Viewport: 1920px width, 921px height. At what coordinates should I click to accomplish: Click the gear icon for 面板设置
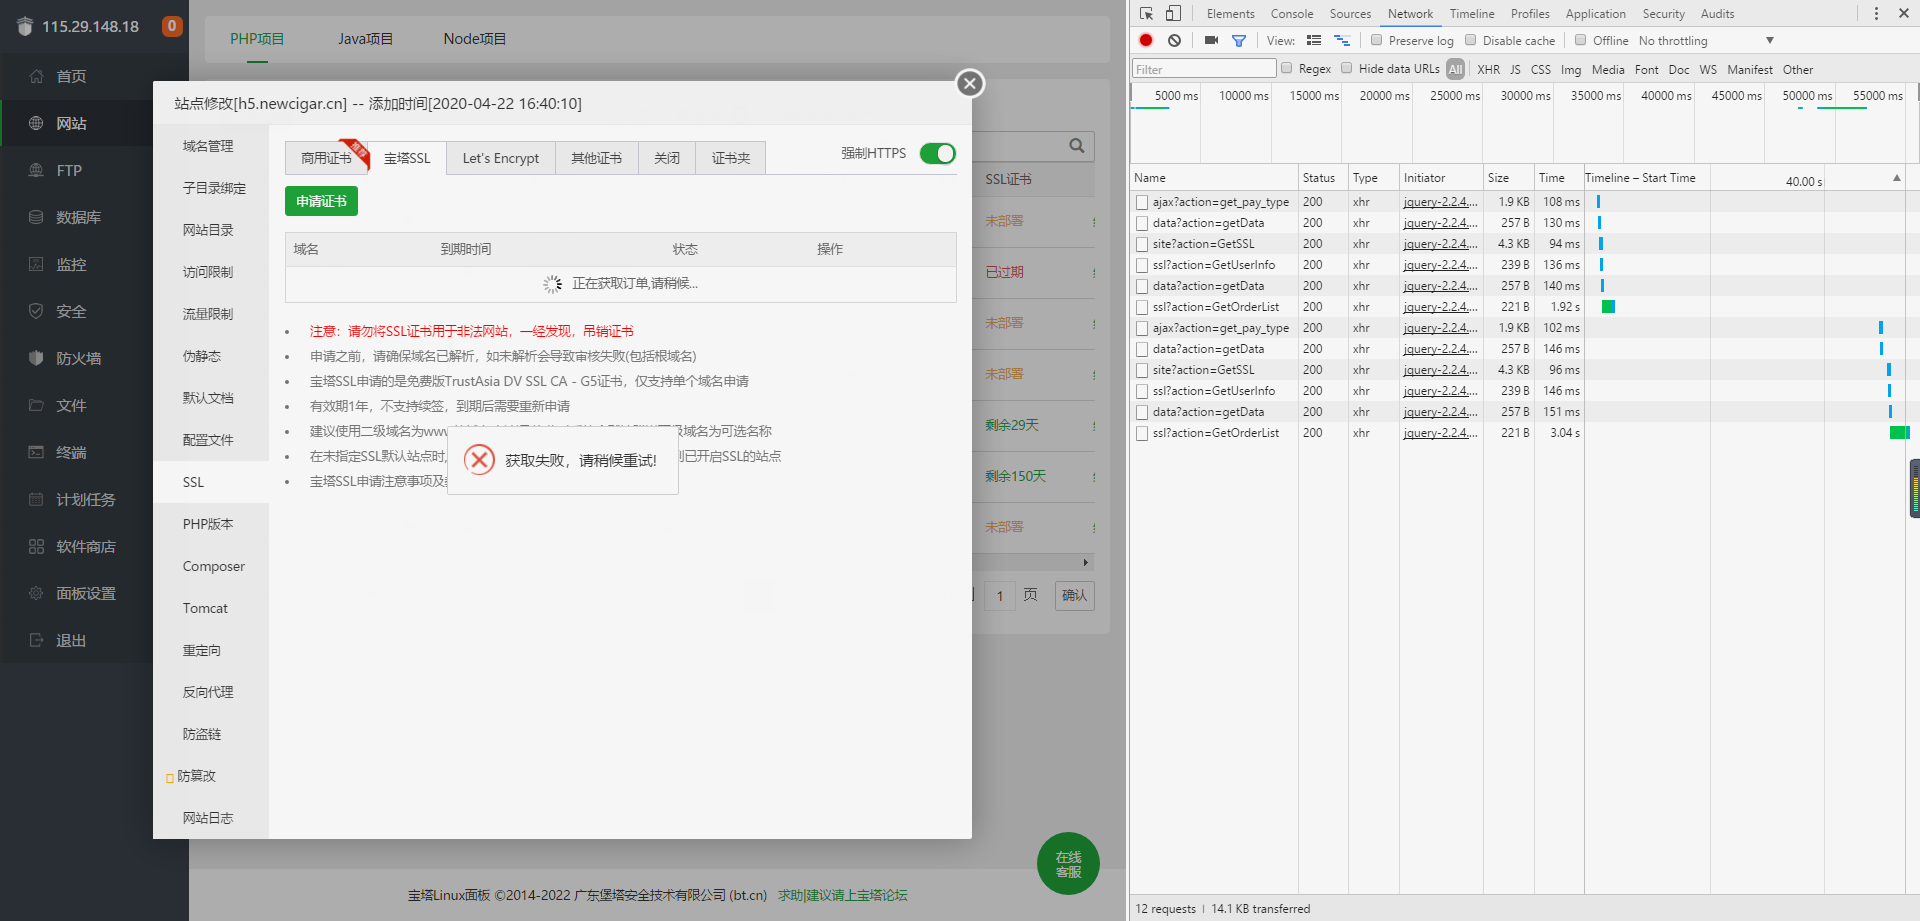coord(36,593)
